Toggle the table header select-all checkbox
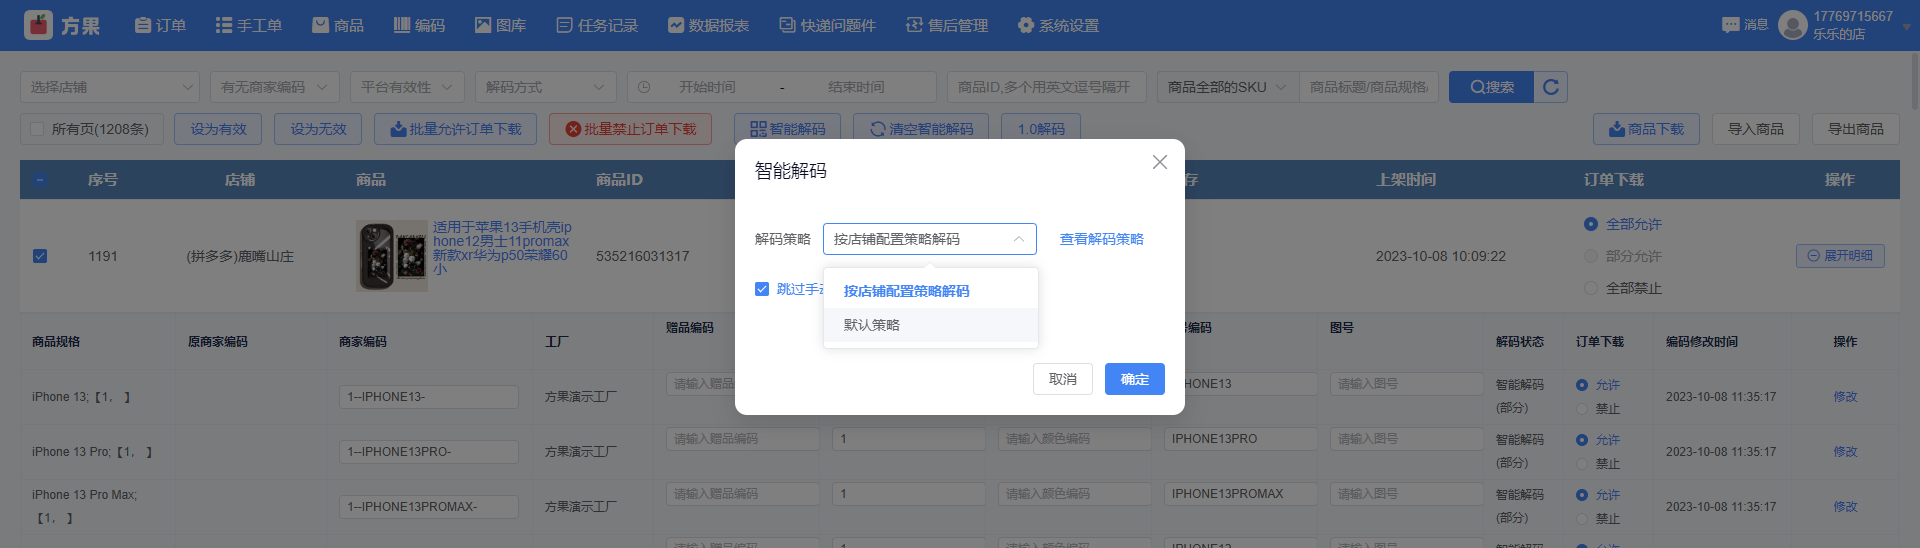Image resolution: width=1920 pixels, height=548 pixels. tap(40, 180)
